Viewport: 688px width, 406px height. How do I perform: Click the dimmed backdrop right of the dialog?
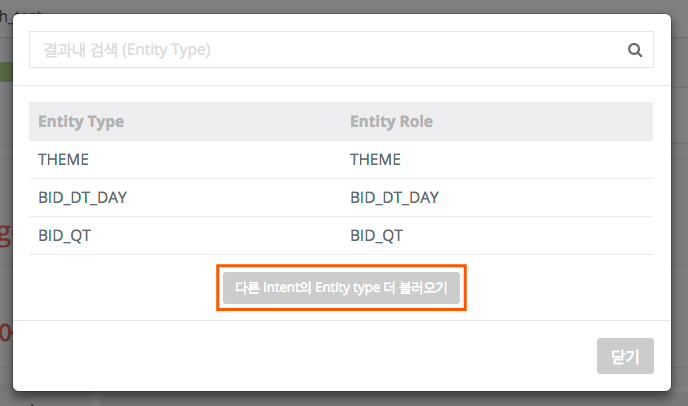pos(679,200)
